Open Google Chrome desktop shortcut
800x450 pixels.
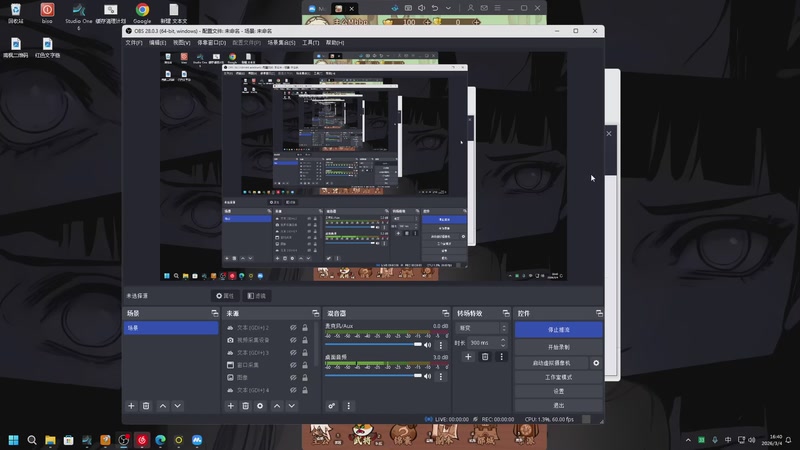[x=142, y=13]
